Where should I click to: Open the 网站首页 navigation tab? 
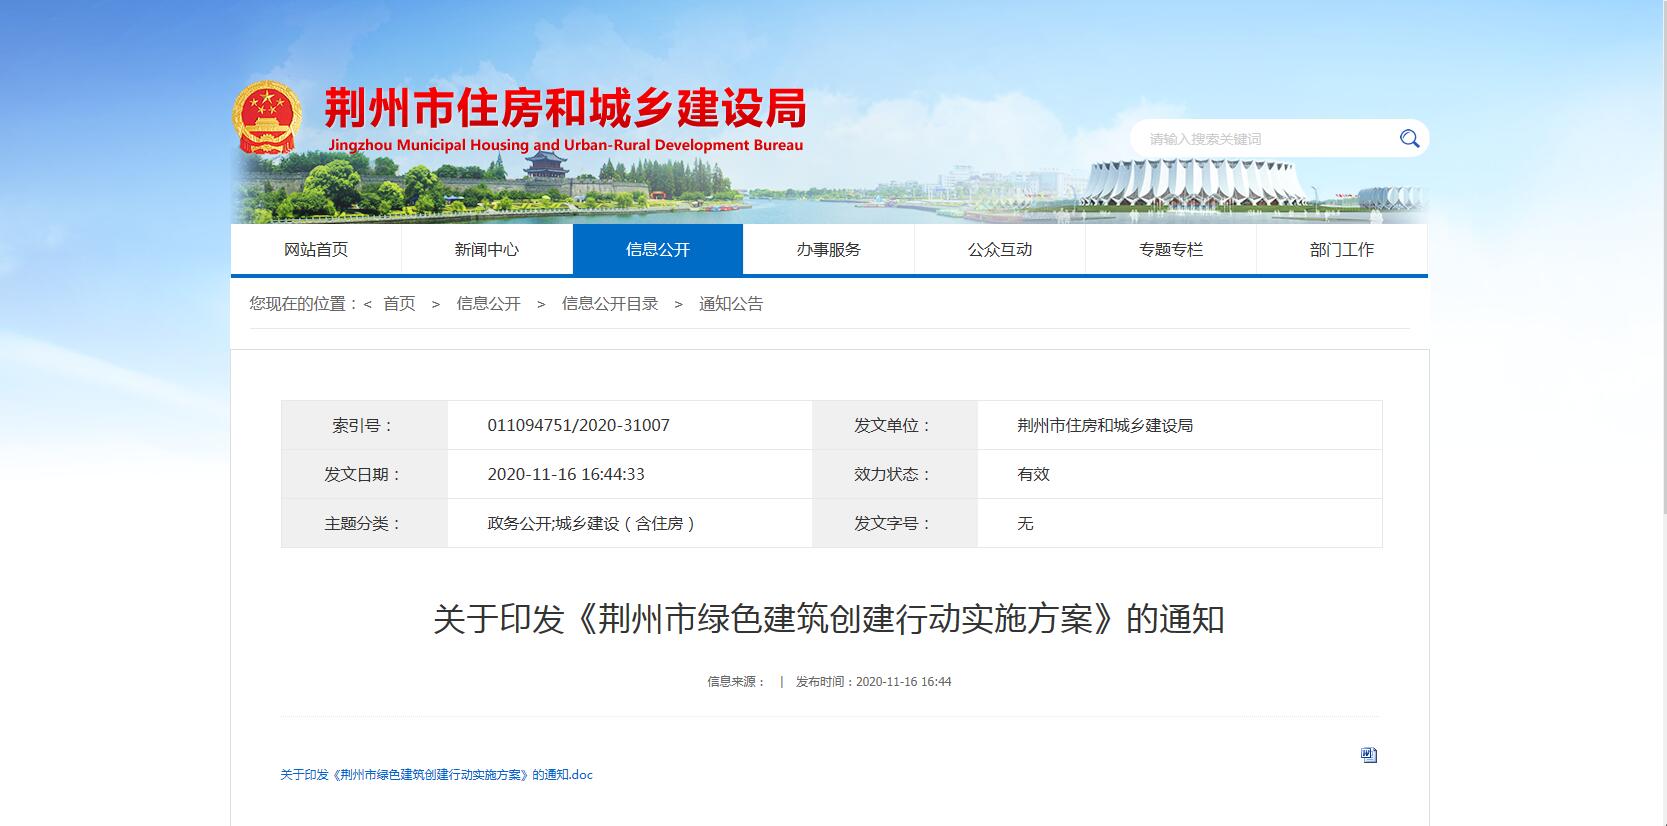(x=316, y=249)
